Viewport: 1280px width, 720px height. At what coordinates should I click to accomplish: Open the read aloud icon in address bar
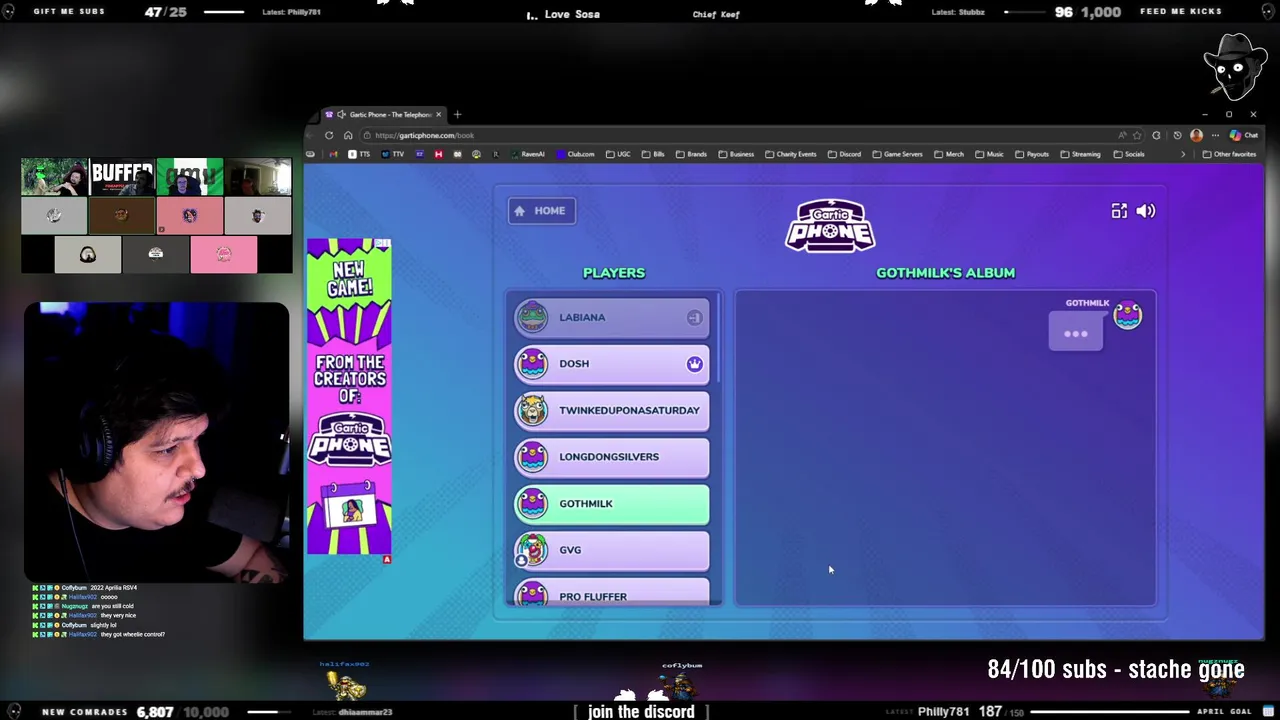pos(1122,135)
